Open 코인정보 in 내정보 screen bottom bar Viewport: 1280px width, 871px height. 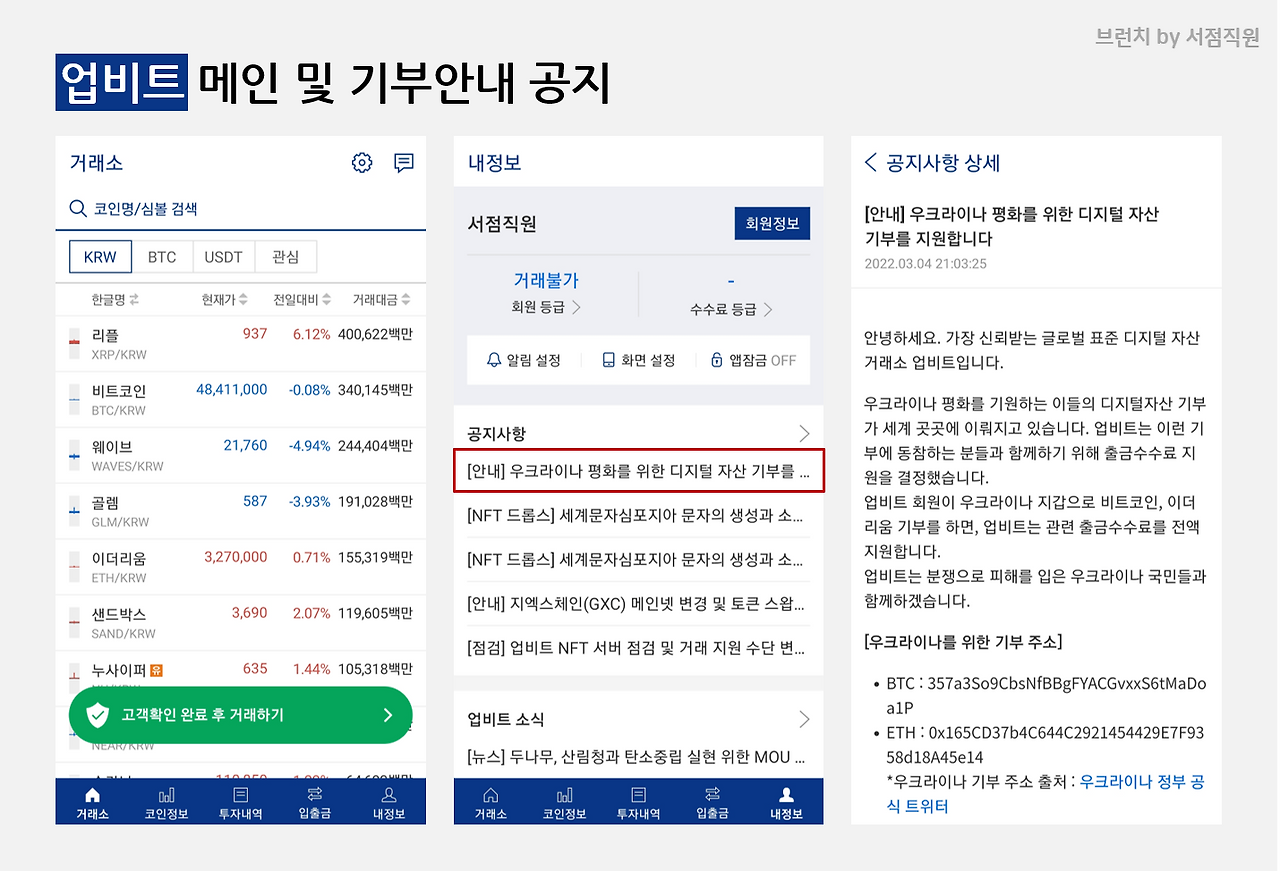pos(565,803)
